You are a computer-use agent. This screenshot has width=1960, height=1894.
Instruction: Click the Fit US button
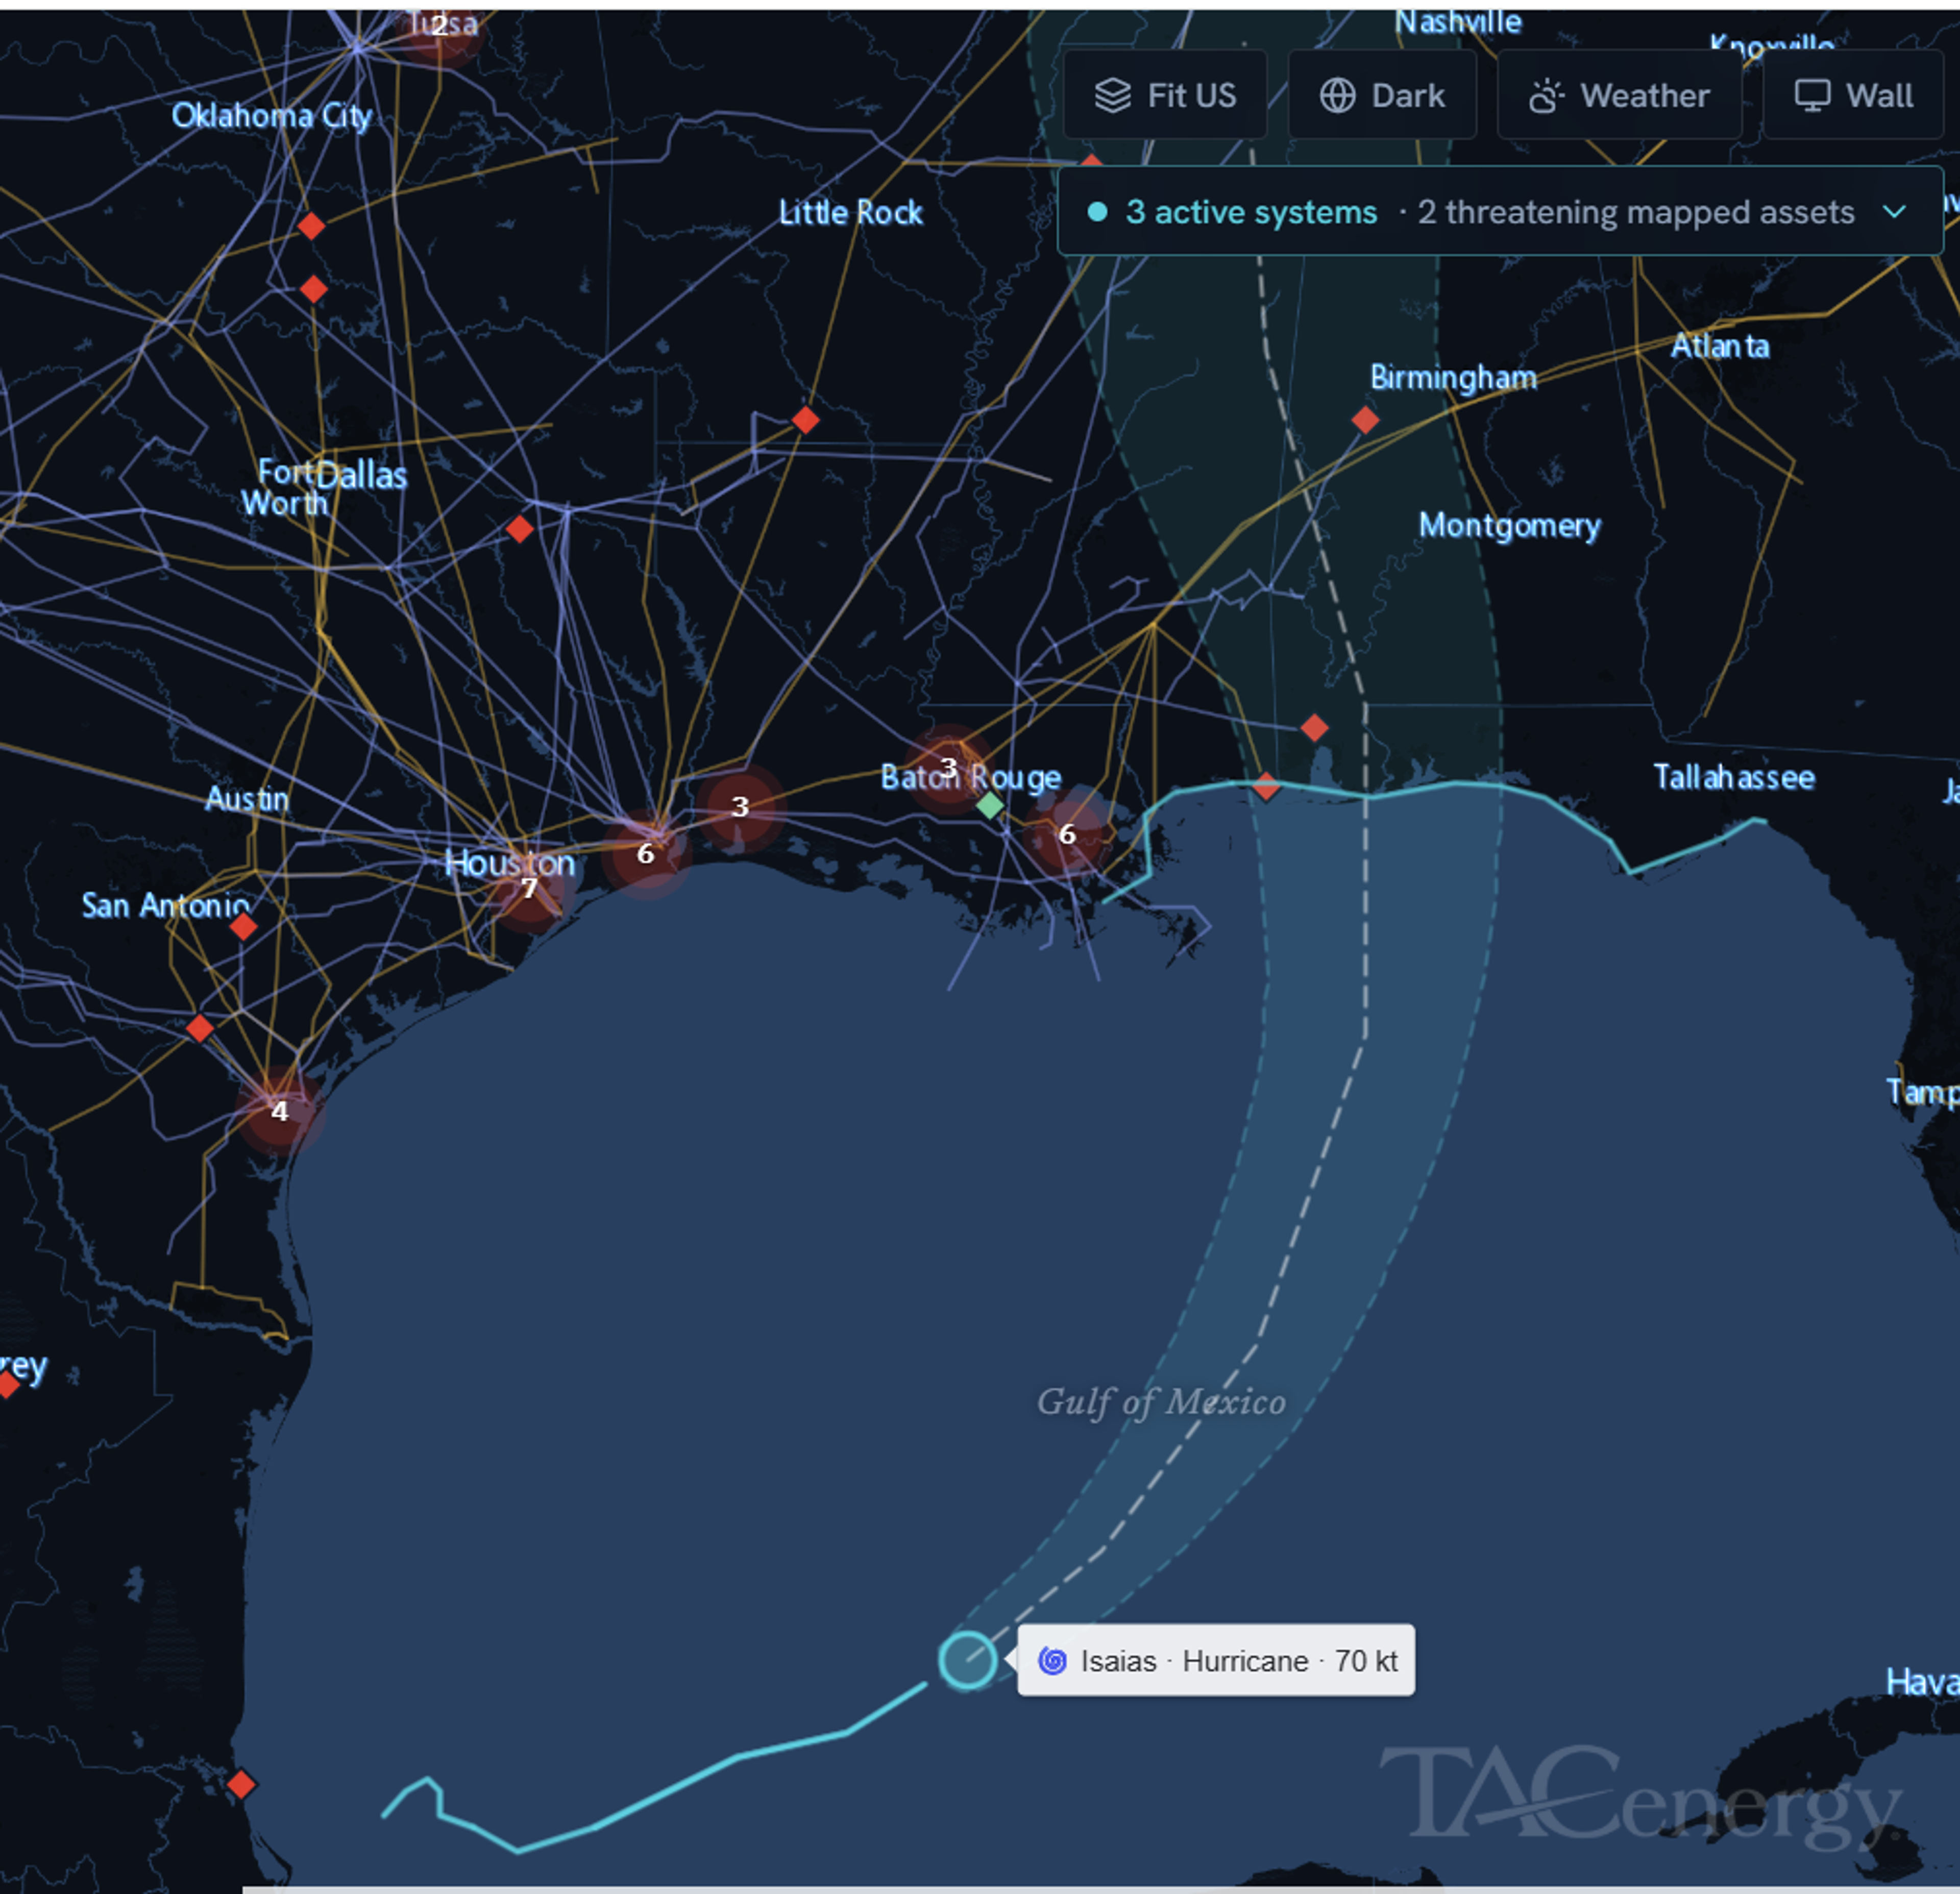[1165, 95]
